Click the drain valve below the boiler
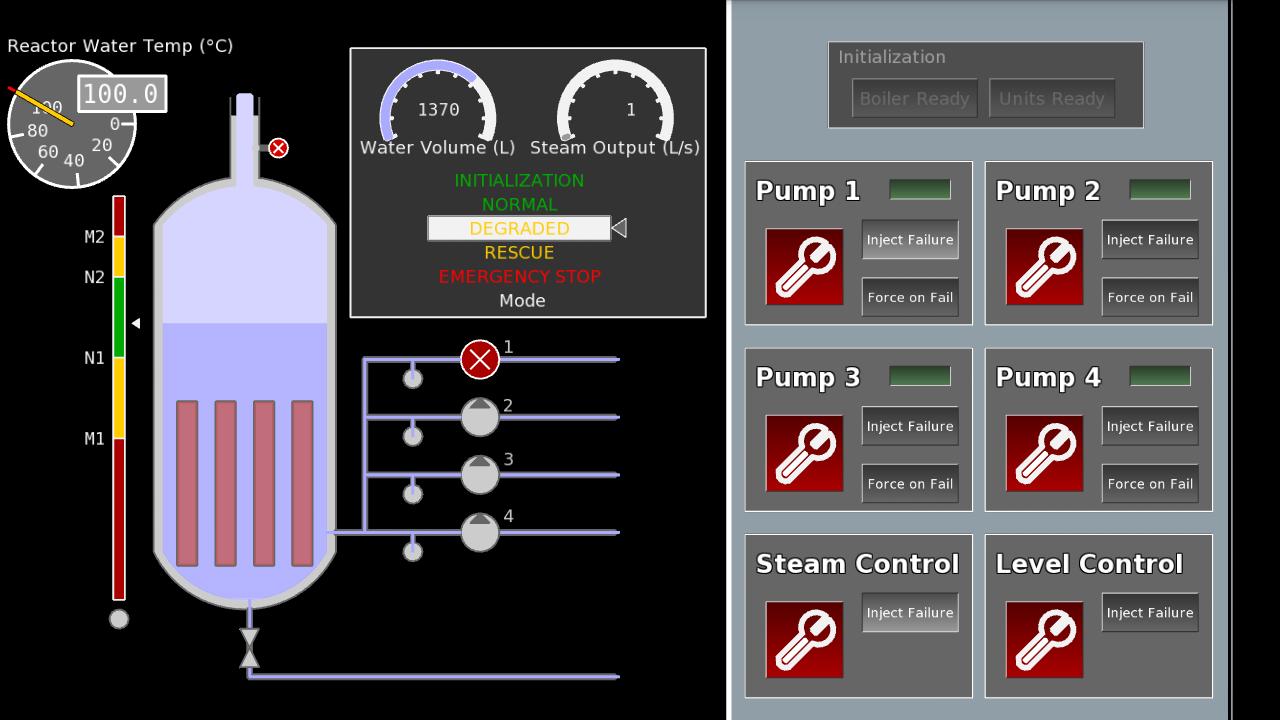 [x=249, y=647]
